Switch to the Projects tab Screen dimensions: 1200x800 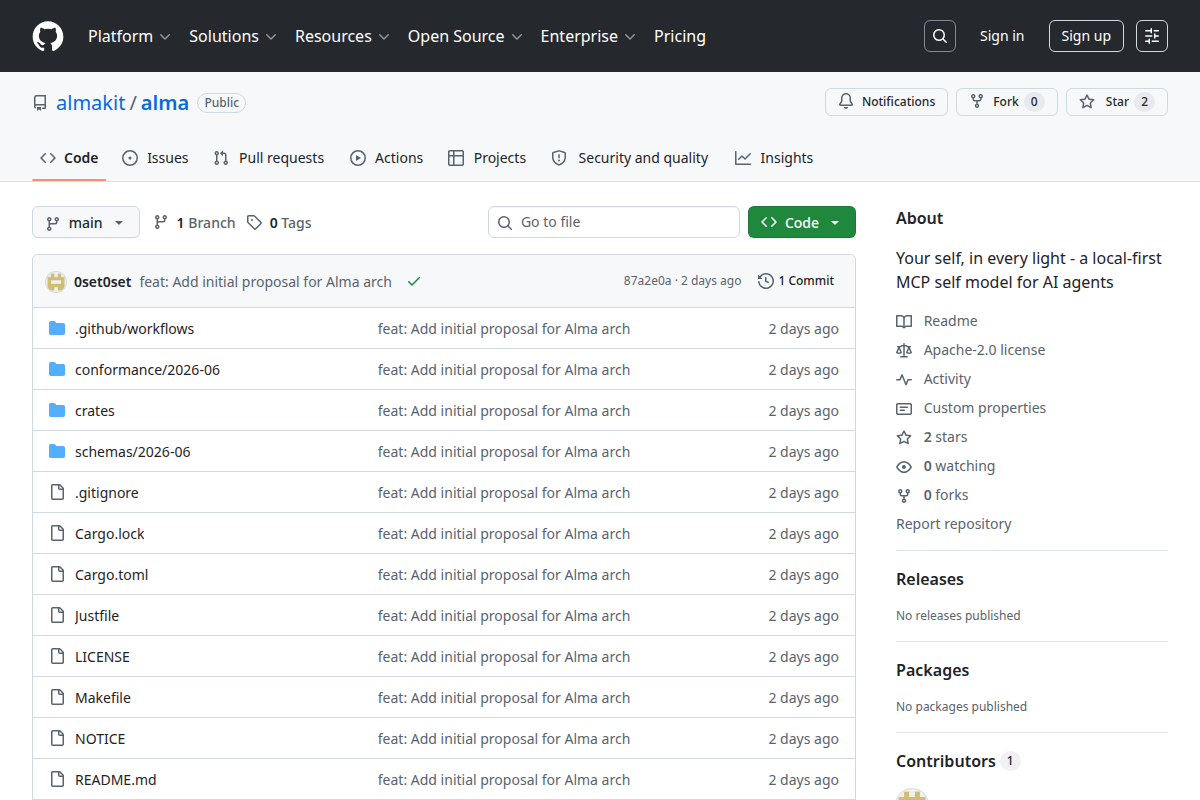487,158
